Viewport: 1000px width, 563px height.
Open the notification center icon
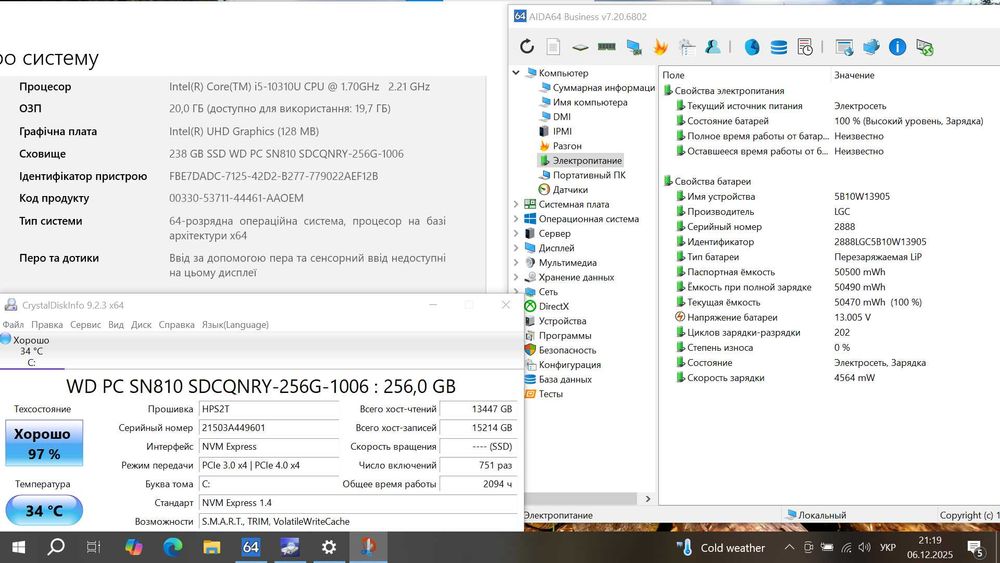tap(974, 547)
